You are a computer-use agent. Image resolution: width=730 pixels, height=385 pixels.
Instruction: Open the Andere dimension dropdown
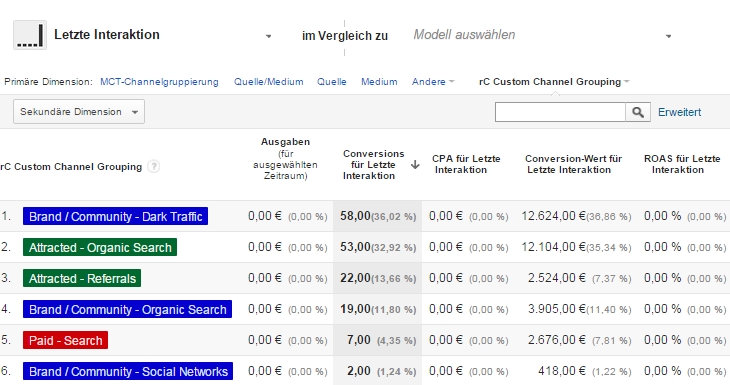(x=433, y=82)
